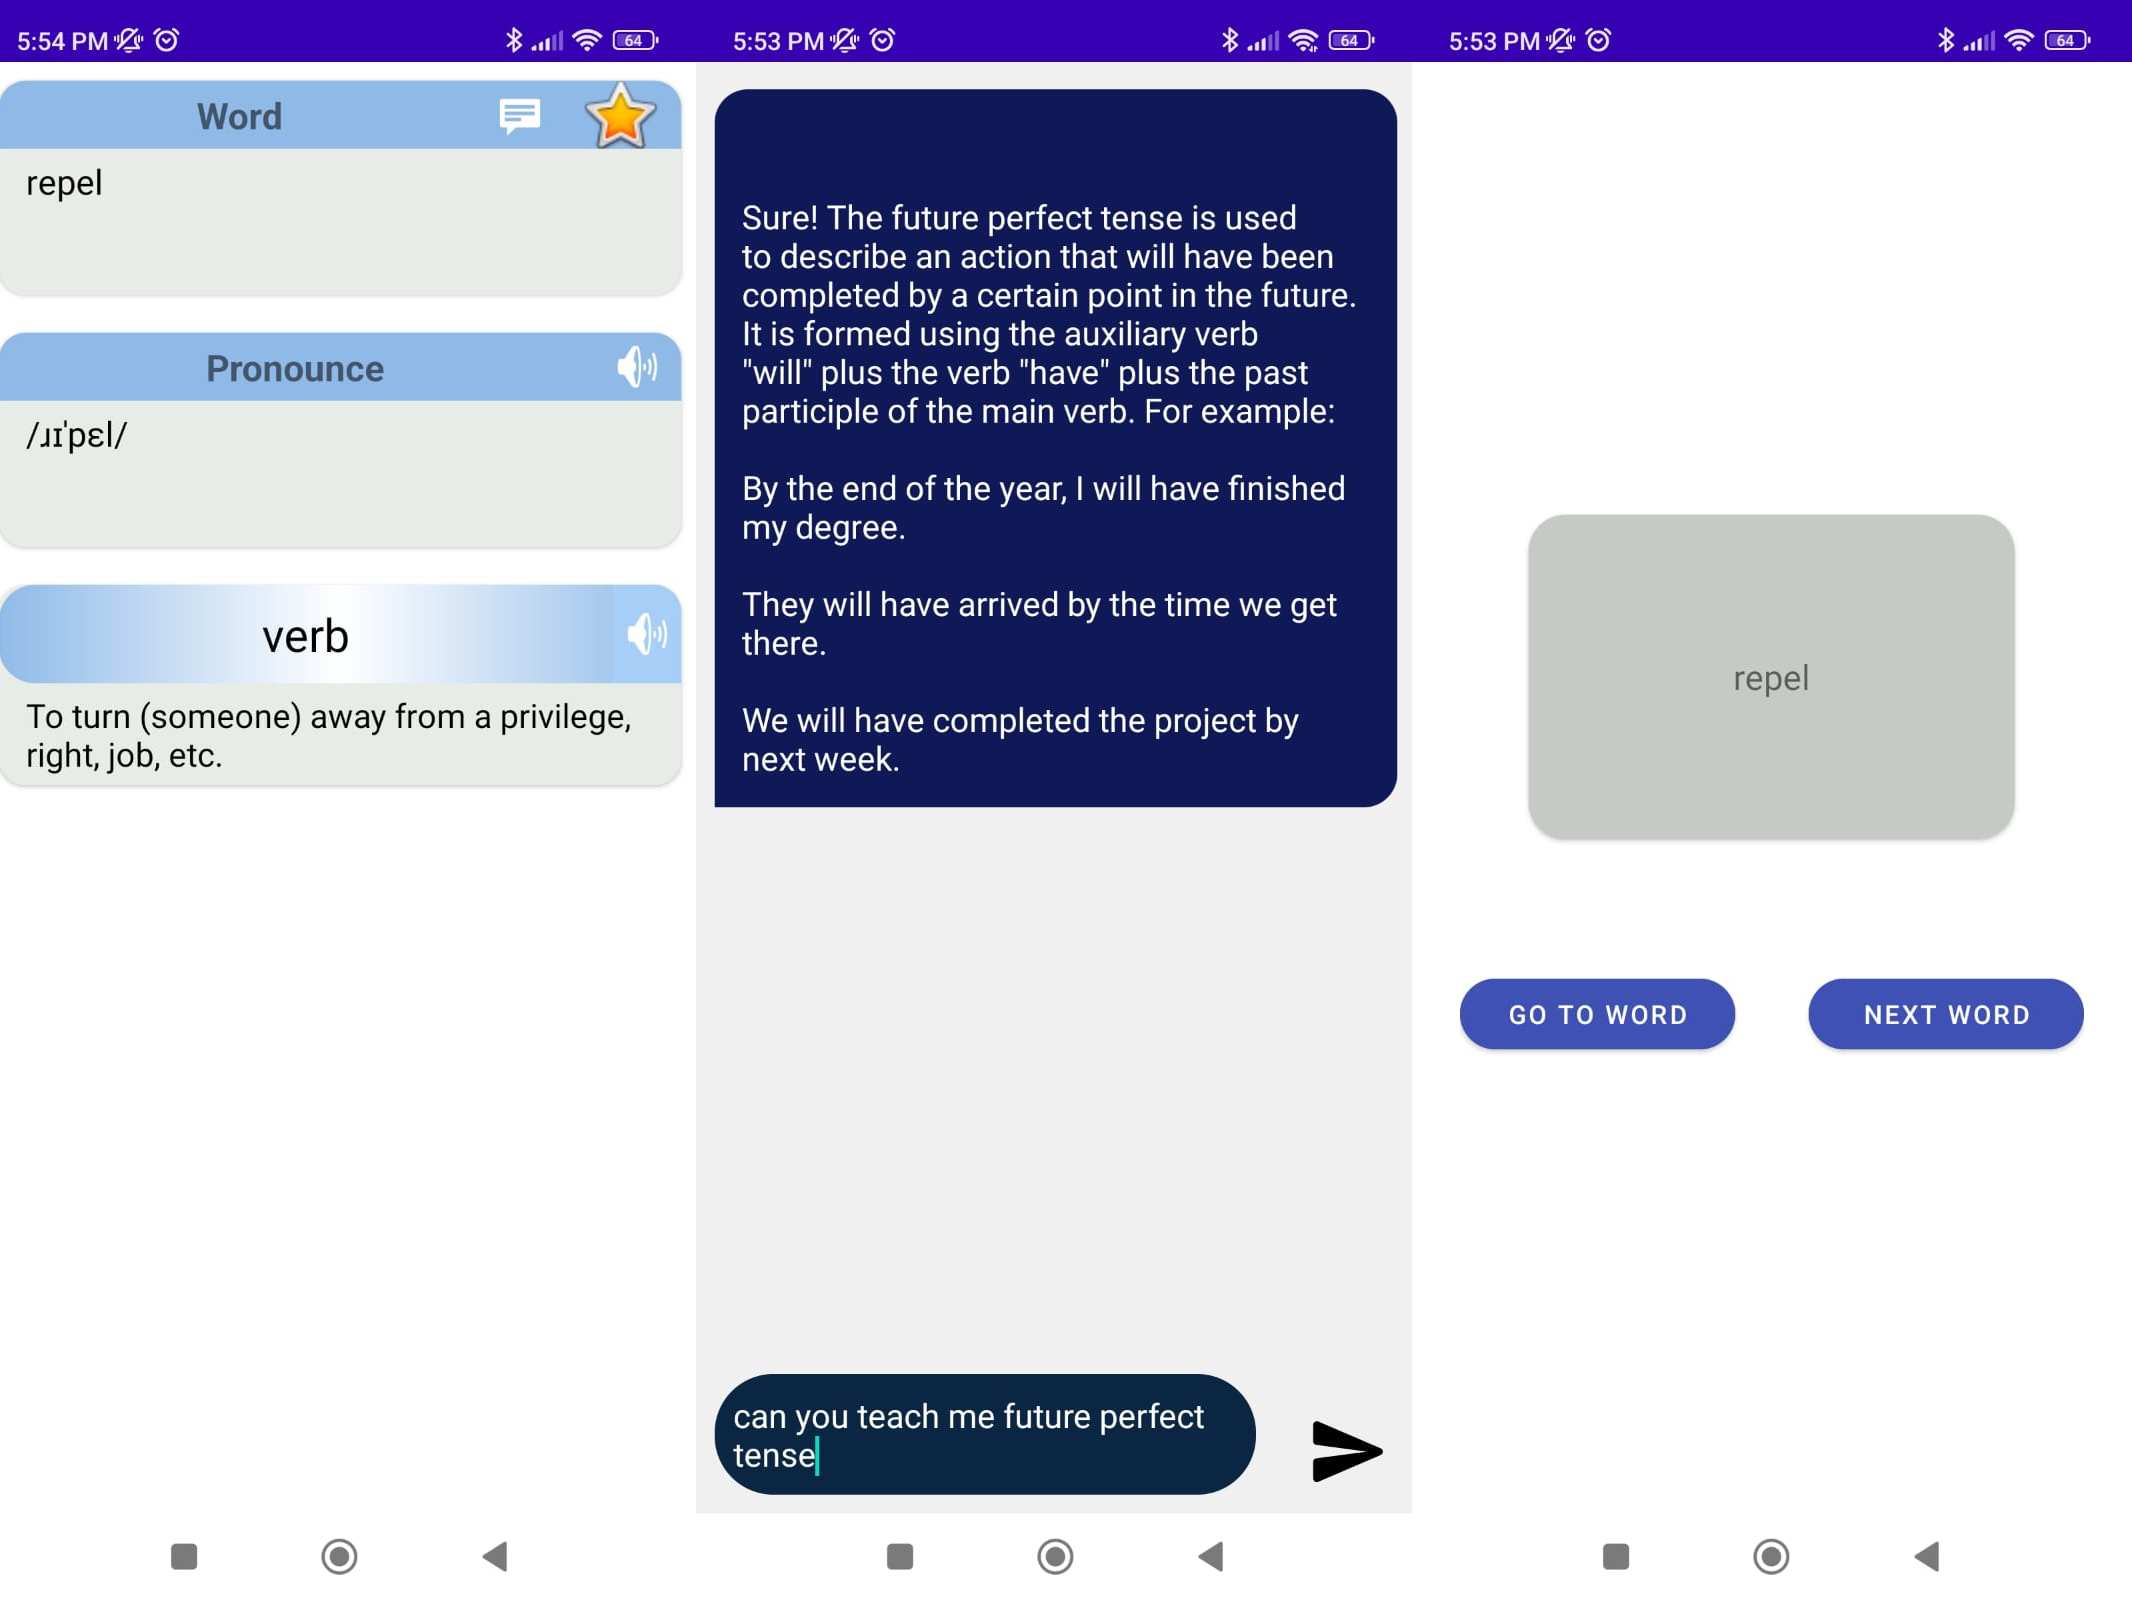Select the Pronounce section header
This screenshot has width=2132, height=1604.
click(294, 367)
